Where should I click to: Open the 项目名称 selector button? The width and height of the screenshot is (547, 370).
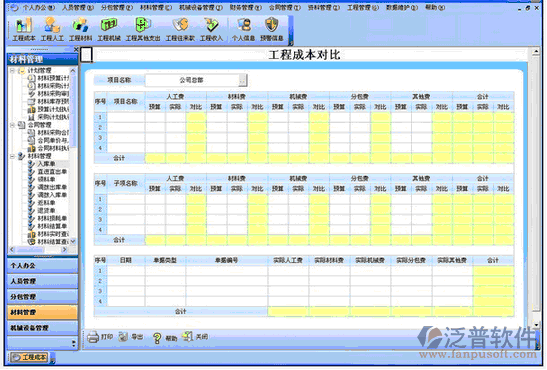click(242, 80)
